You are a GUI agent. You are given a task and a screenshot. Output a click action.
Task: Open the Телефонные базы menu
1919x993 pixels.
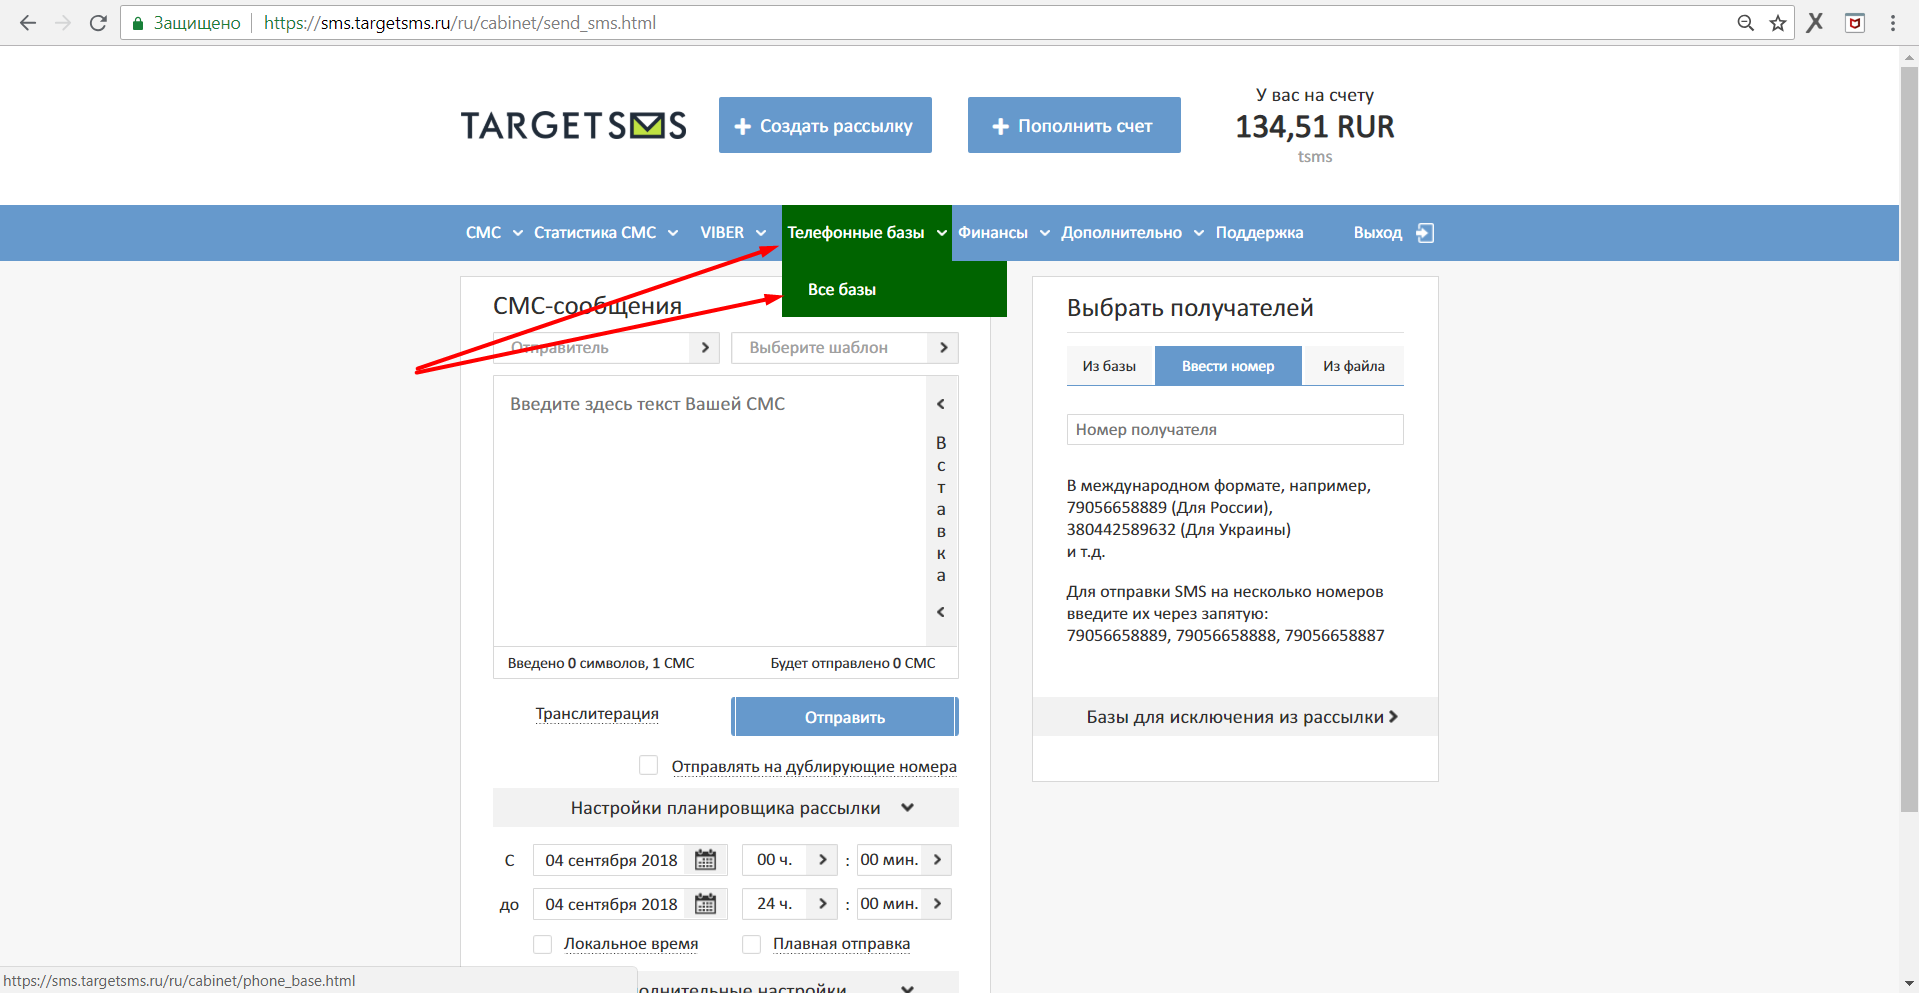pyautogui.click(x=866, y=233)
